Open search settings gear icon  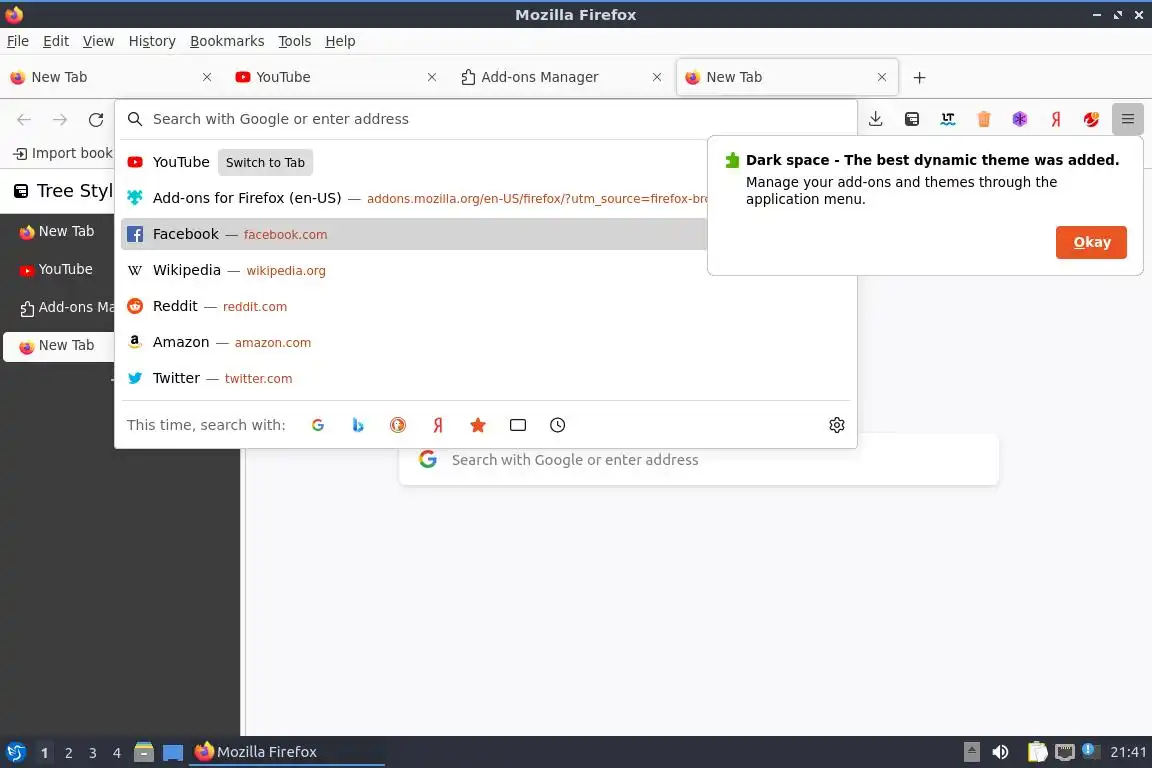[837, 425]
